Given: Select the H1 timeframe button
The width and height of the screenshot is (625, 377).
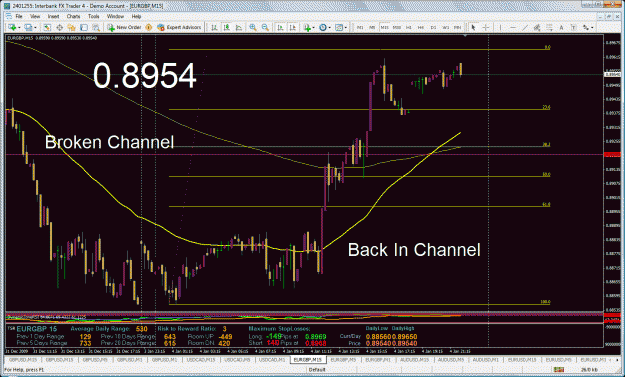Looking at the screenshot, I should coord(409,27).
